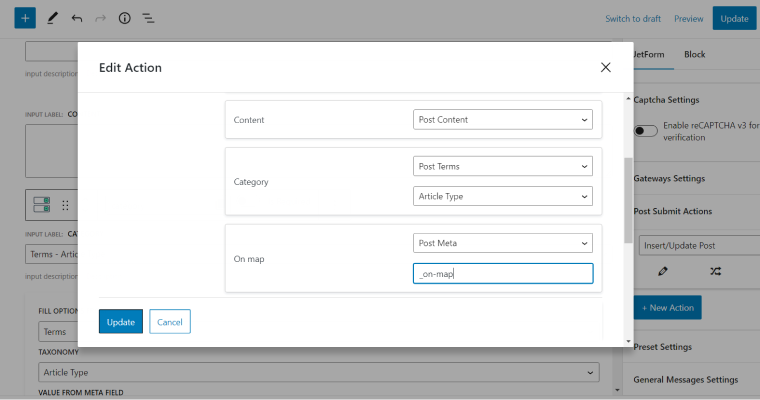Click the blue add block plus icon
The height and width of the screenshot is (400, 760).
25,18
